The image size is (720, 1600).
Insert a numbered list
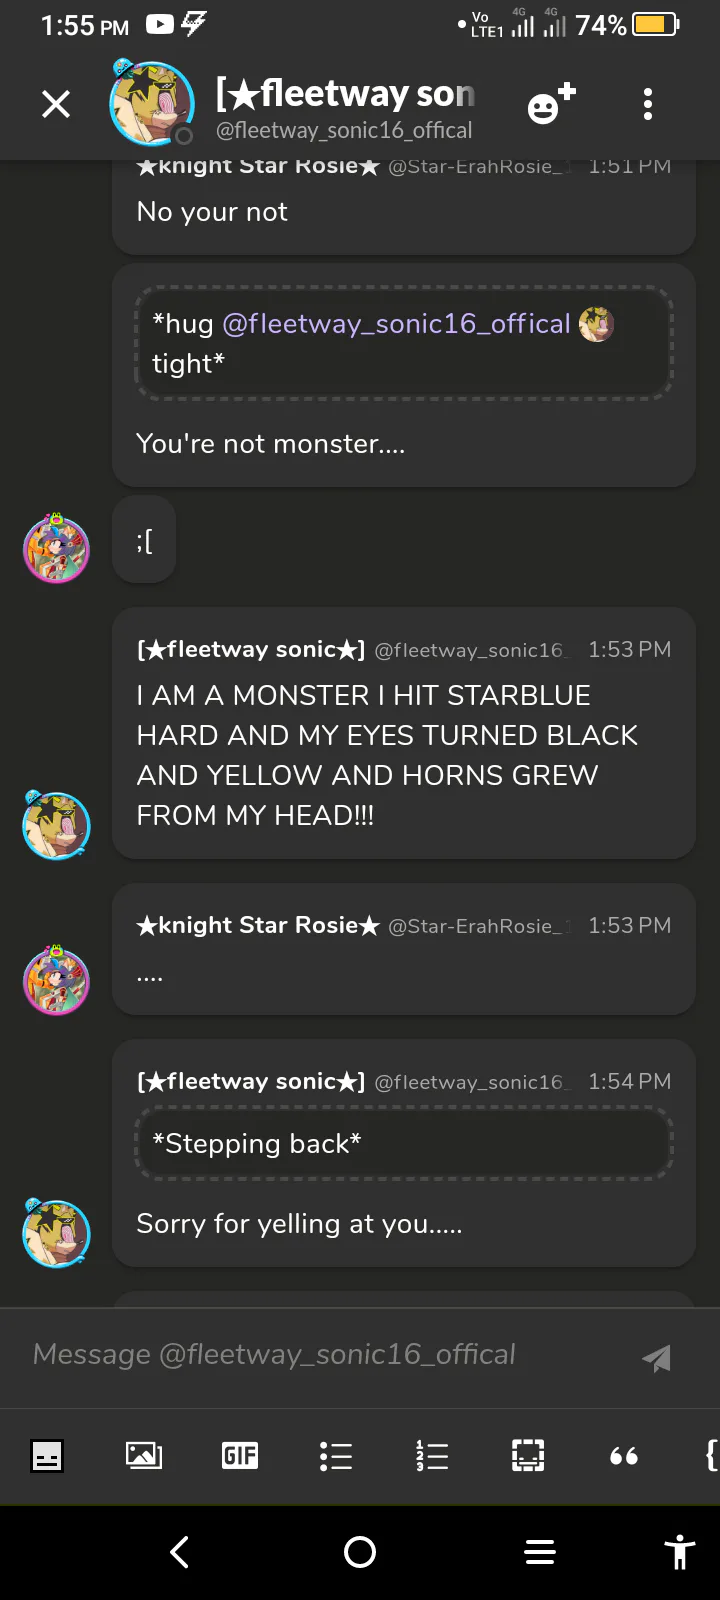(432, 1456)
